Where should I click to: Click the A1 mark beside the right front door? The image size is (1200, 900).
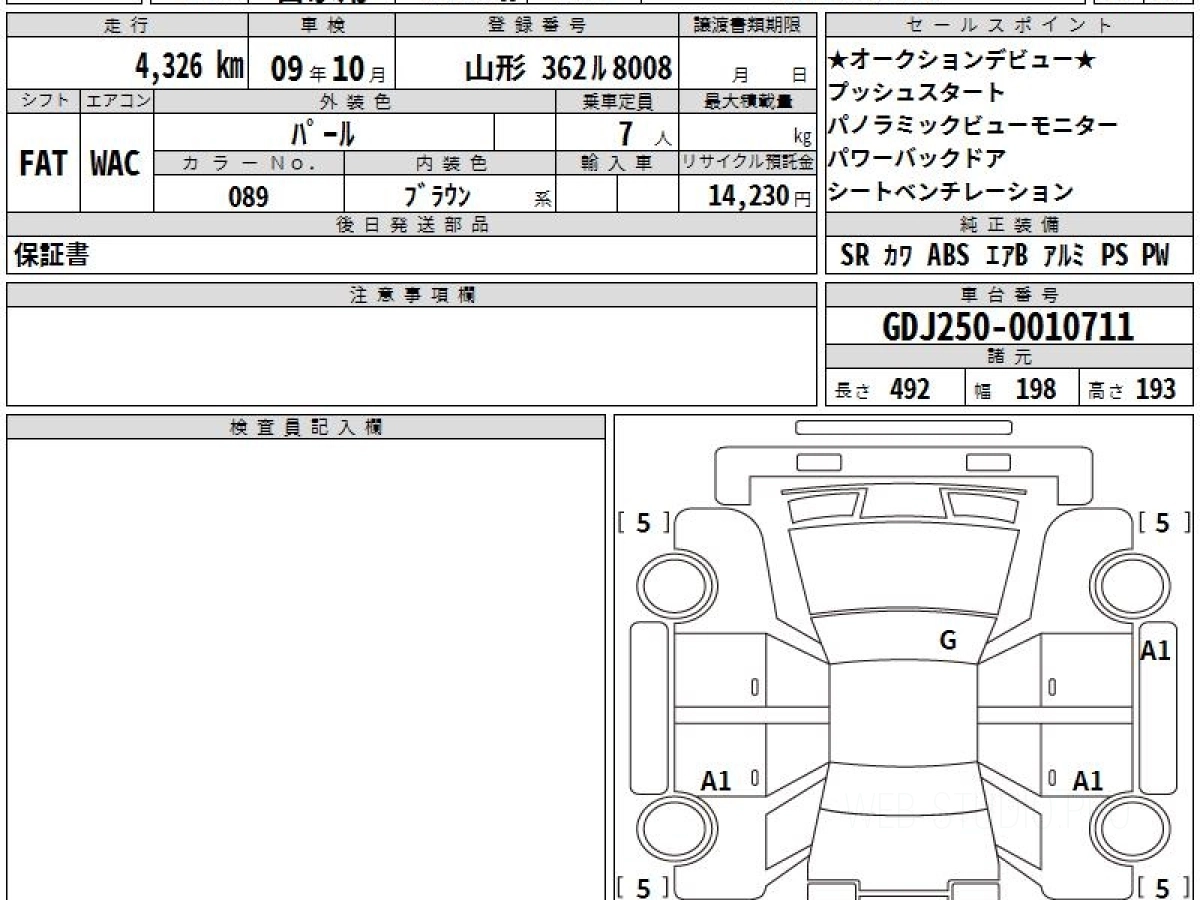click(1156, 651)
